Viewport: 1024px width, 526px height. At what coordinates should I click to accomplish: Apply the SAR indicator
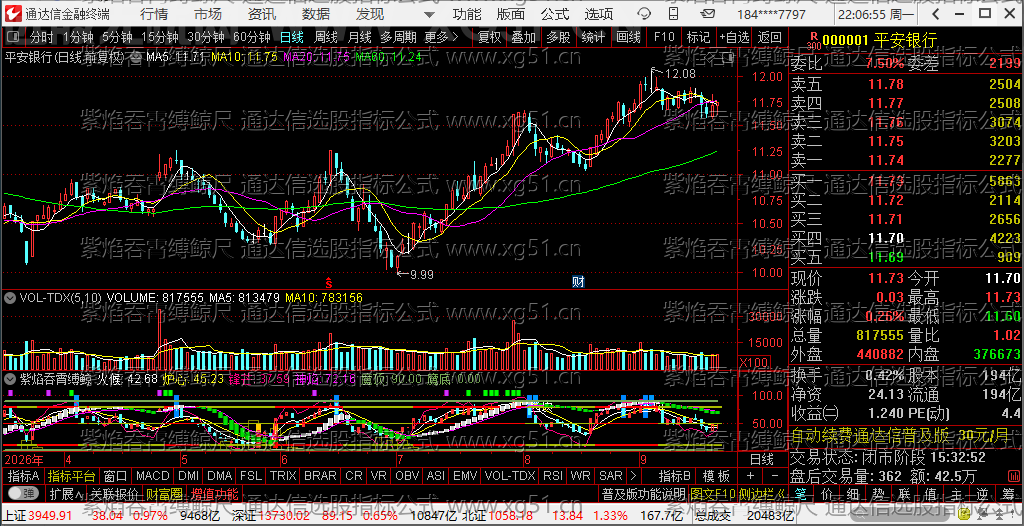tap(611, 476)
